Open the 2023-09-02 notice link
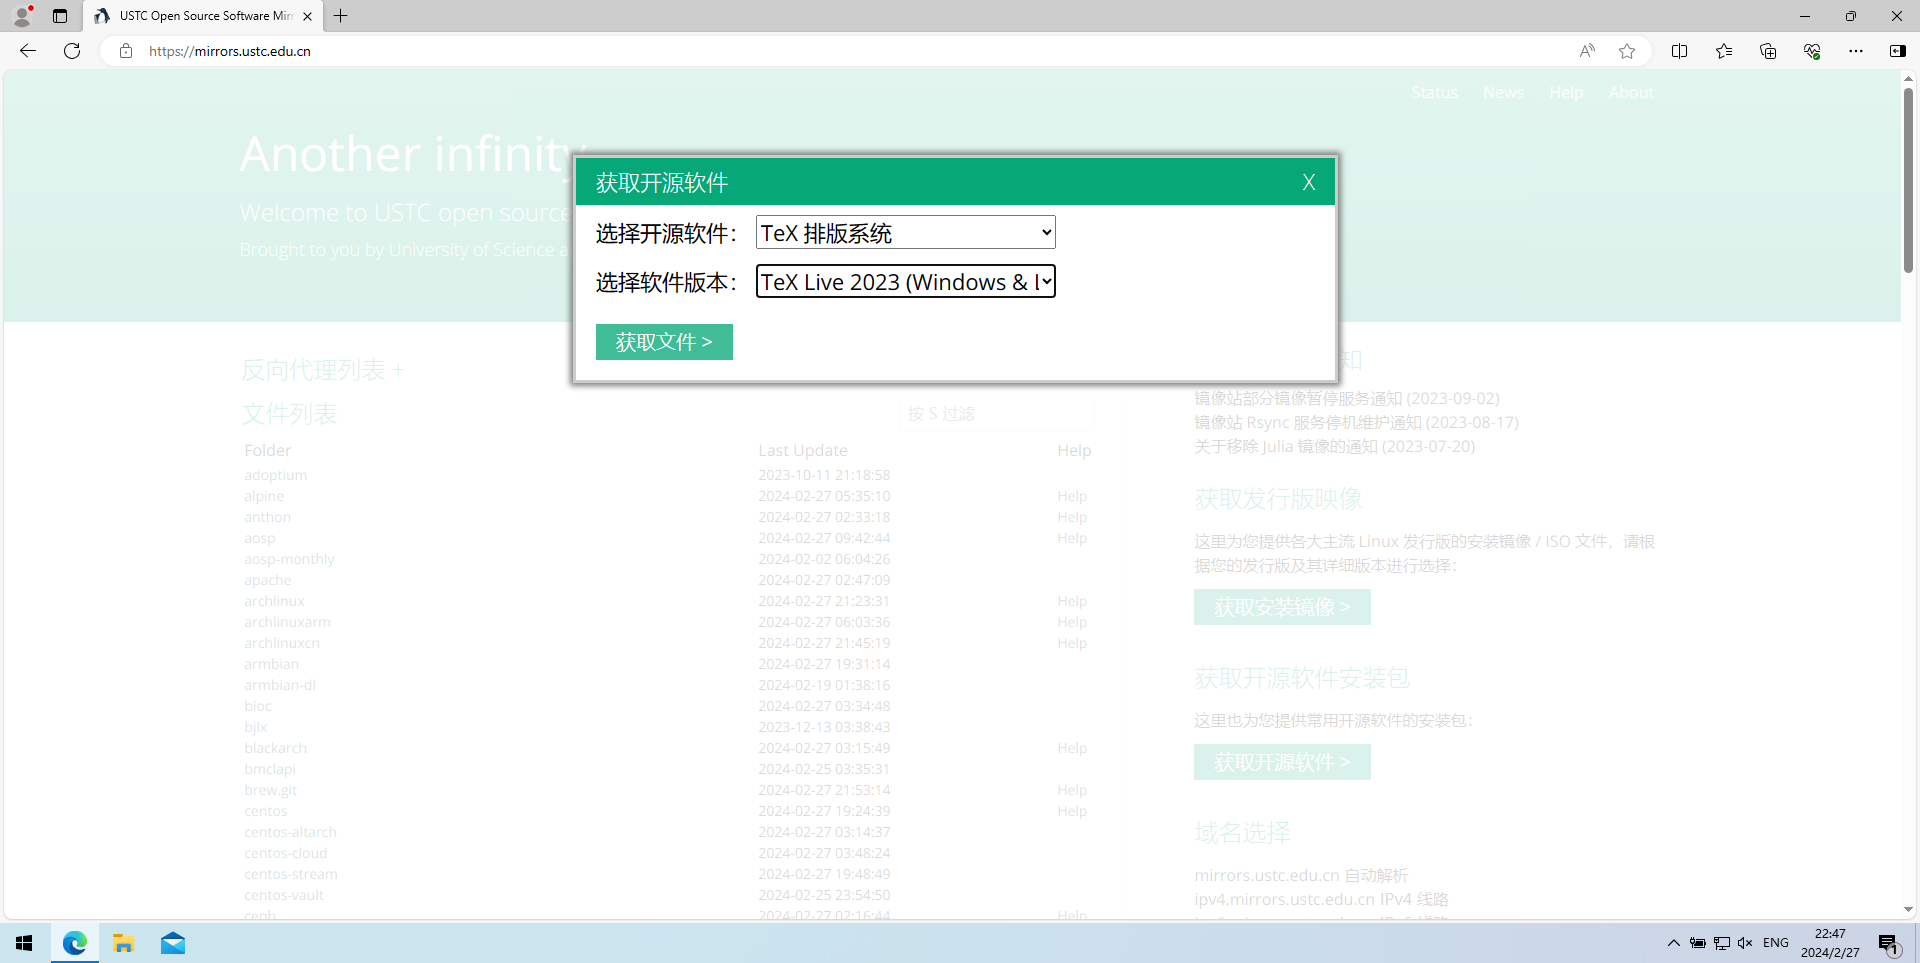Image resolution: width=1920 pixels, height=963 pixels. [x=1346, y=398]
